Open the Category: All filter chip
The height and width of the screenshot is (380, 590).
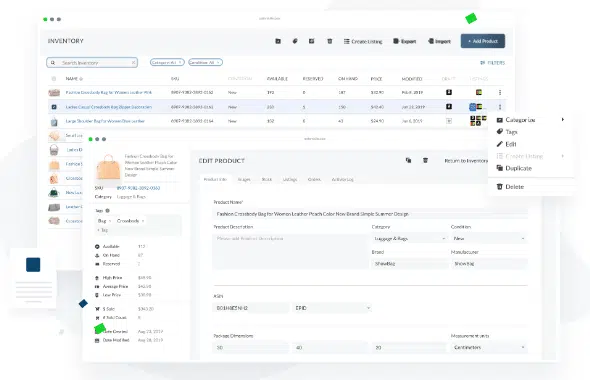(167, 62)
